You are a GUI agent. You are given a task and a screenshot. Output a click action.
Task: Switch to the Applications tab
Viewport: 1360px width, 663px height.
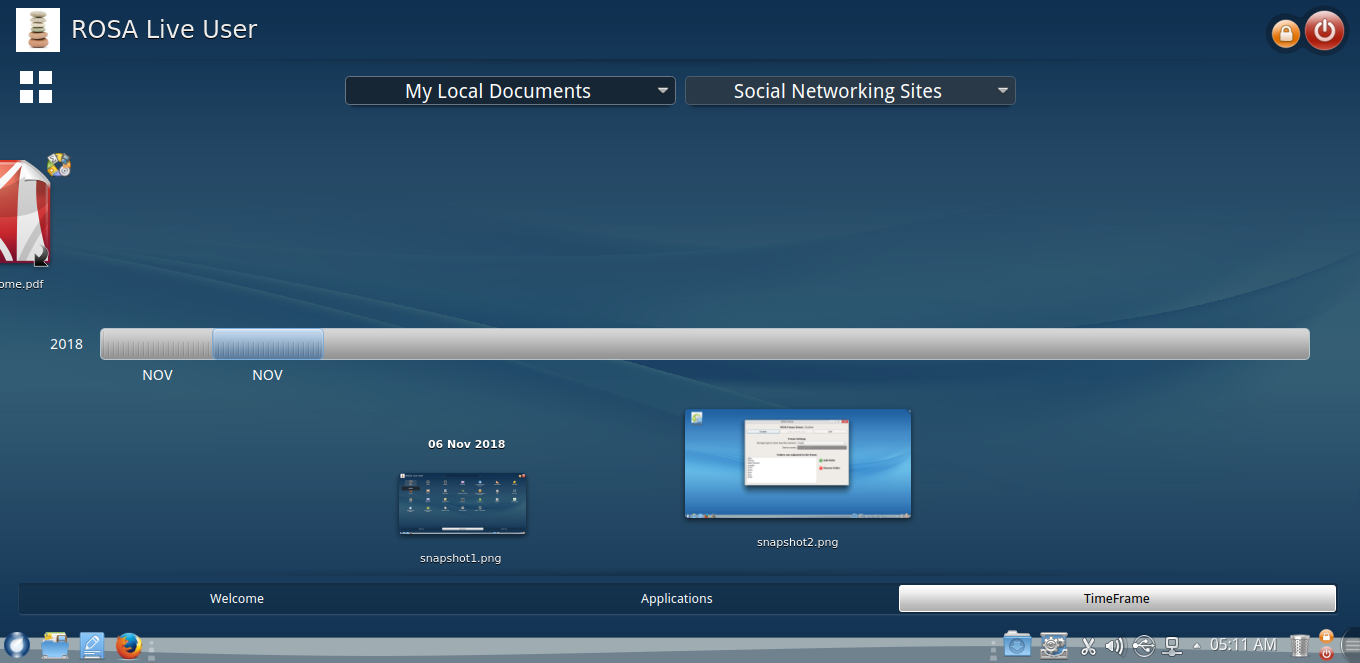pyautogui.click(x=677, y=599)
